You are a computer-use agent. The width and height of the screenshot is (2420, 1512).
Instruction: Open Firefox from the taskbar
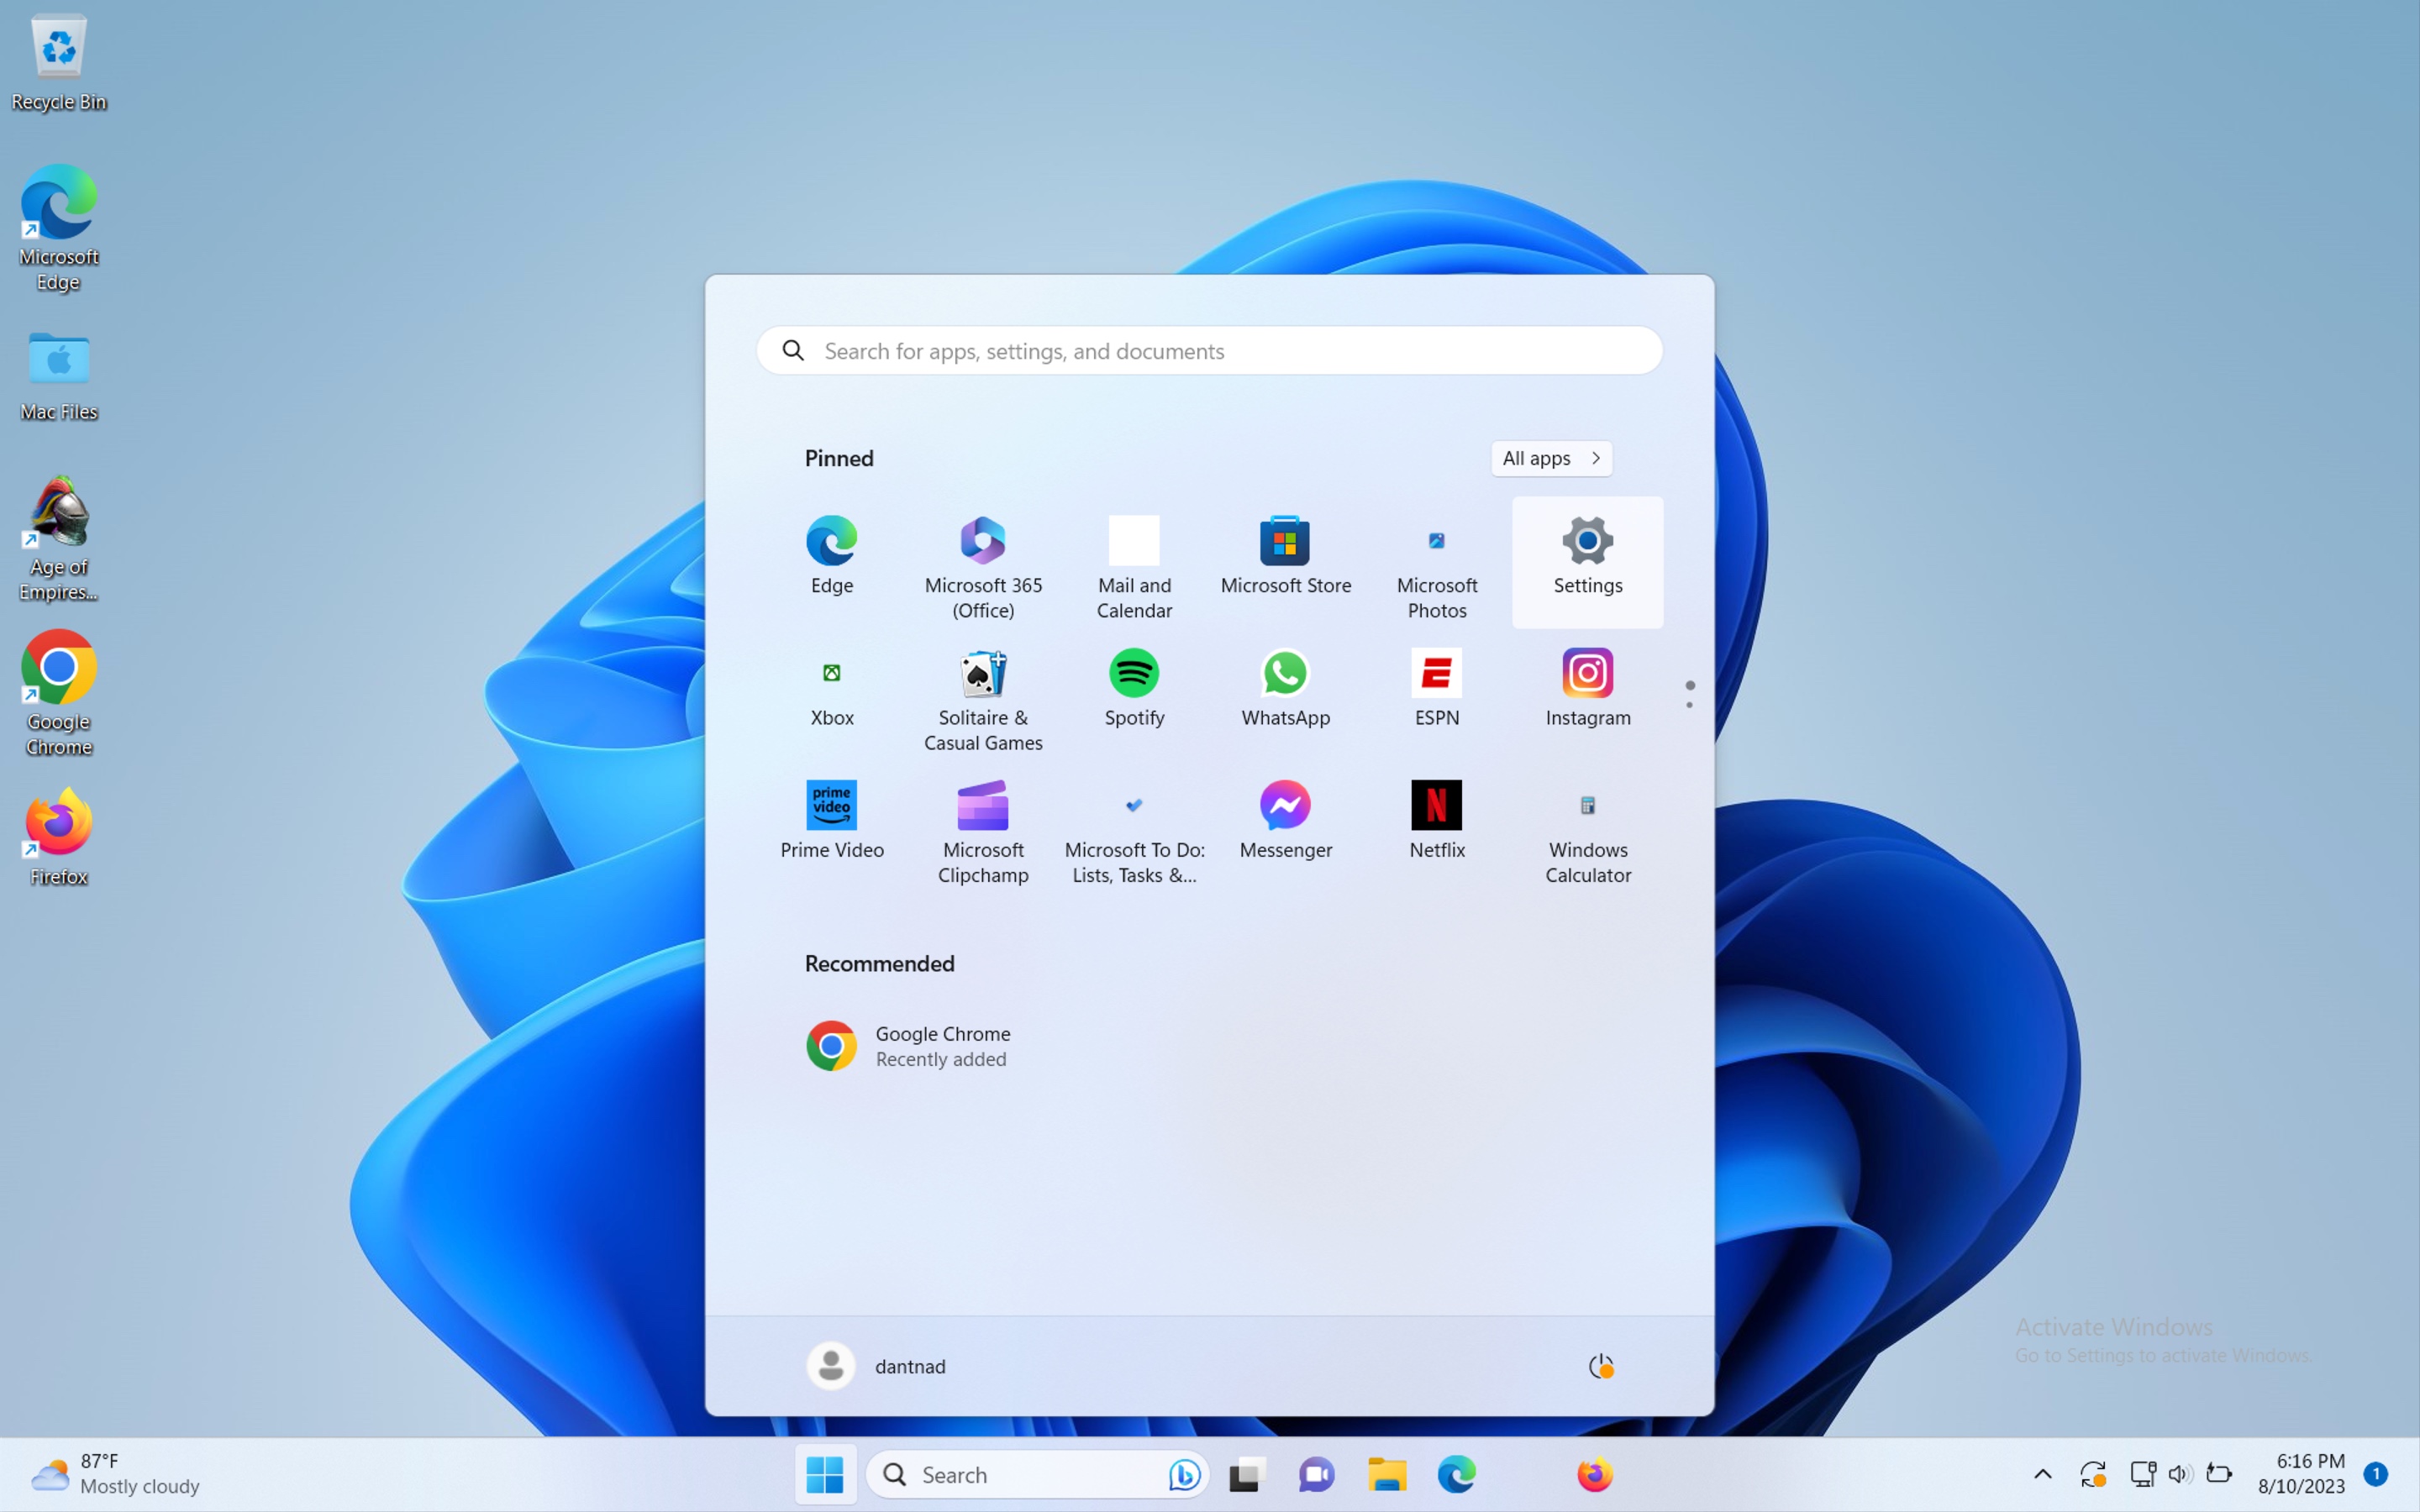1594,1474
